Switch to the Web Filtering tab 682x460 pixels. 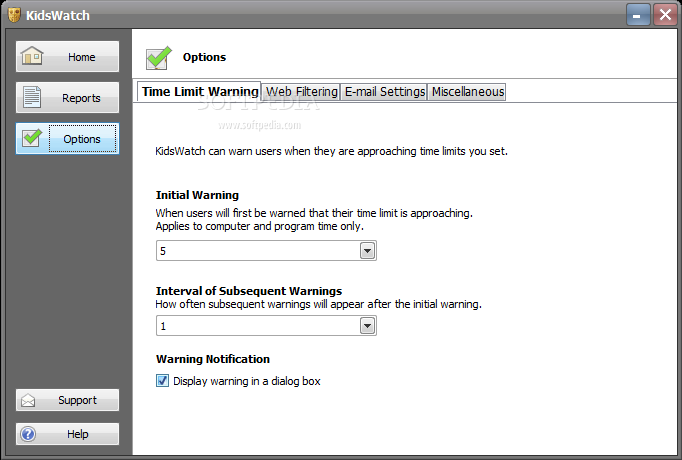click(301, 92)
